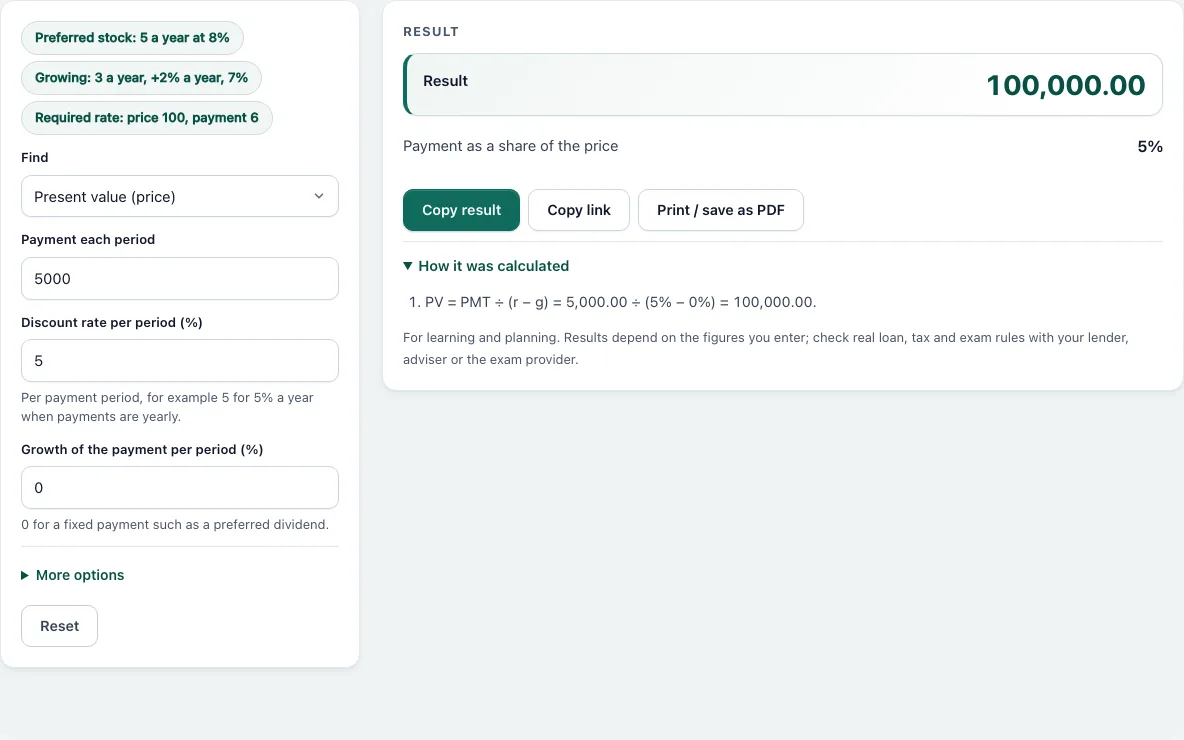Screen dimensions: 1184x740
Task: Reset the calculator inputs
Action: click(60, 626)
